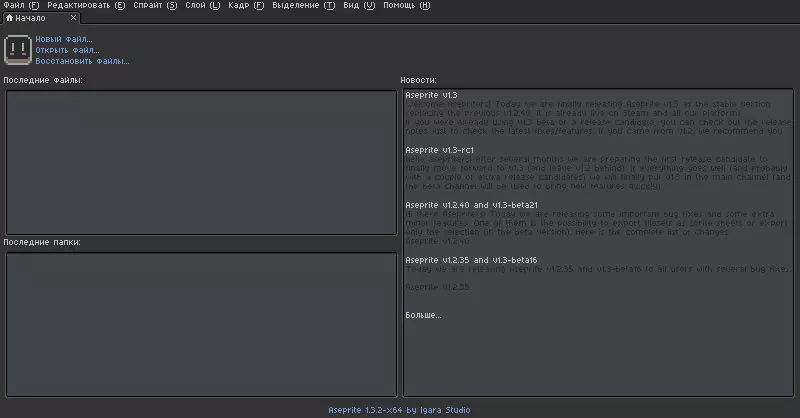The height and width of the screenshot is (418, 800).
Task: Click the home icon on Начало tab
Action: click(9, 18)
